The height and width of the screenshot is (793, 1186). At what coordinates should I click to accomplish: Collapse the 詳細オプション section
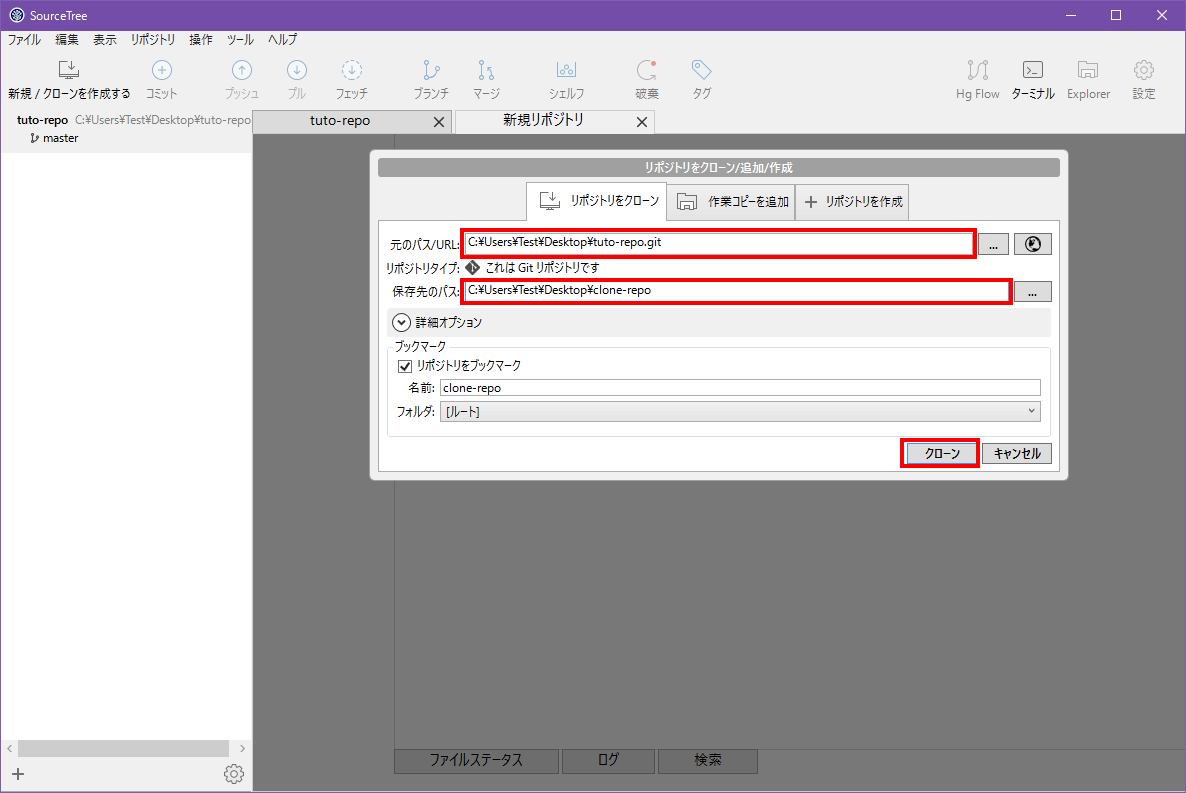[x=401, y=322]
